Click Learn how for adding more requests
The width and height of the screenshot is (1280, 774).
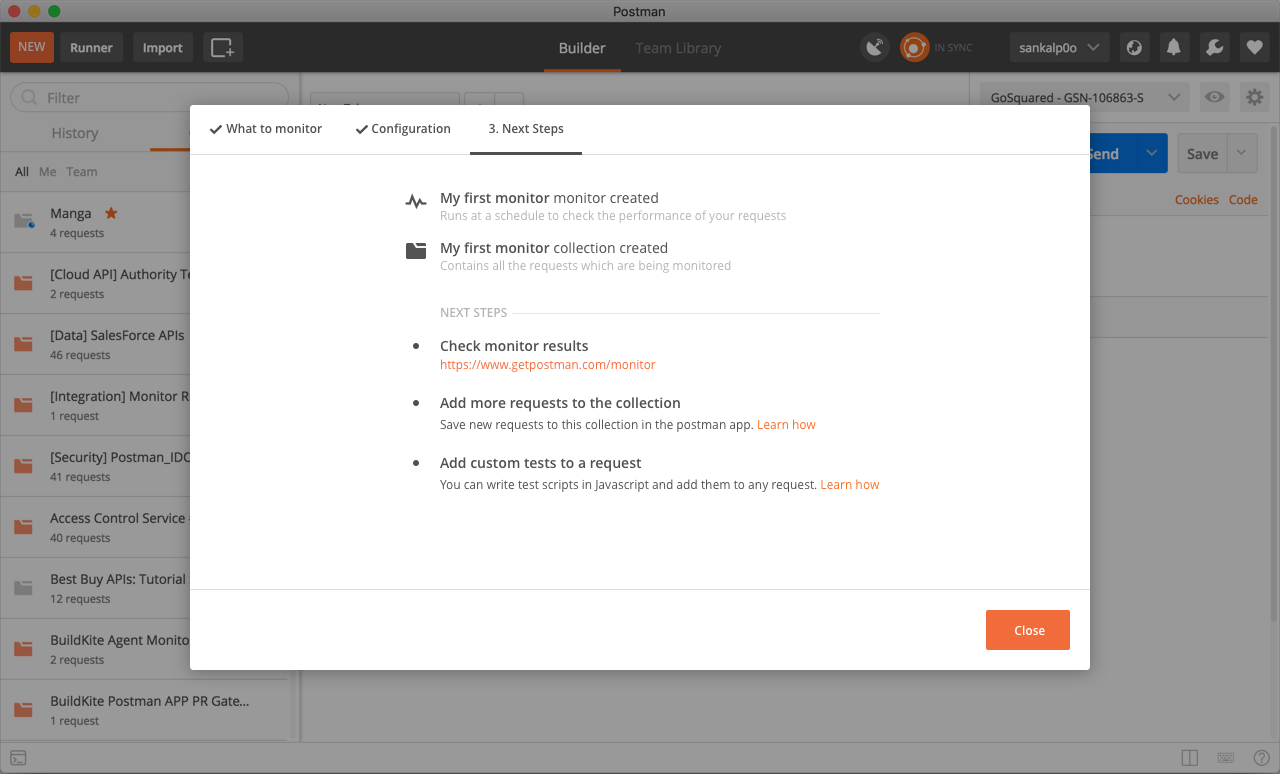click(x=786, y=425)
